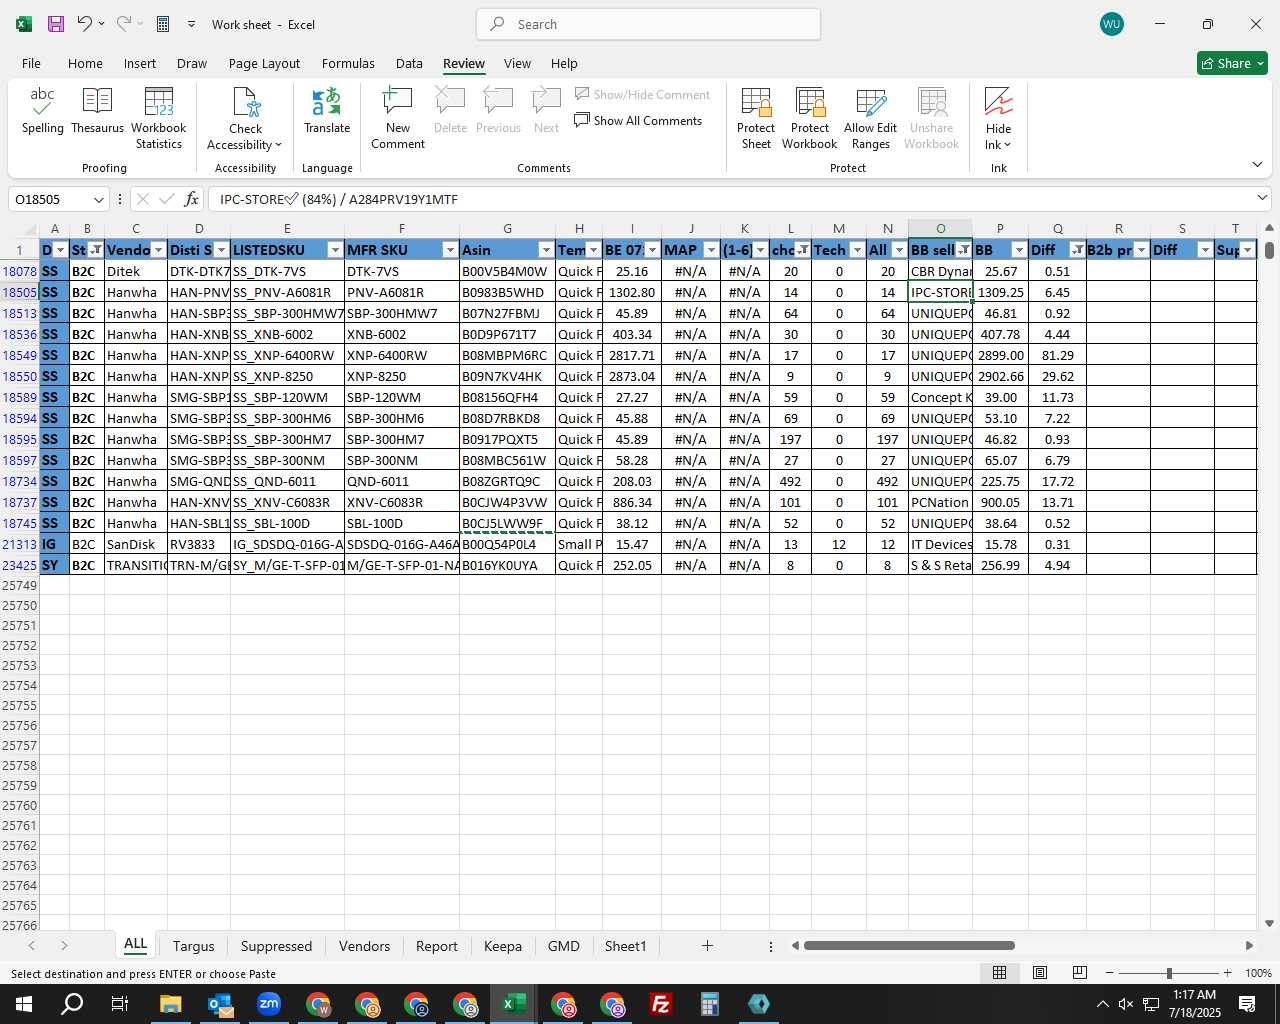Open the File menu

click(x=32, y=63)
